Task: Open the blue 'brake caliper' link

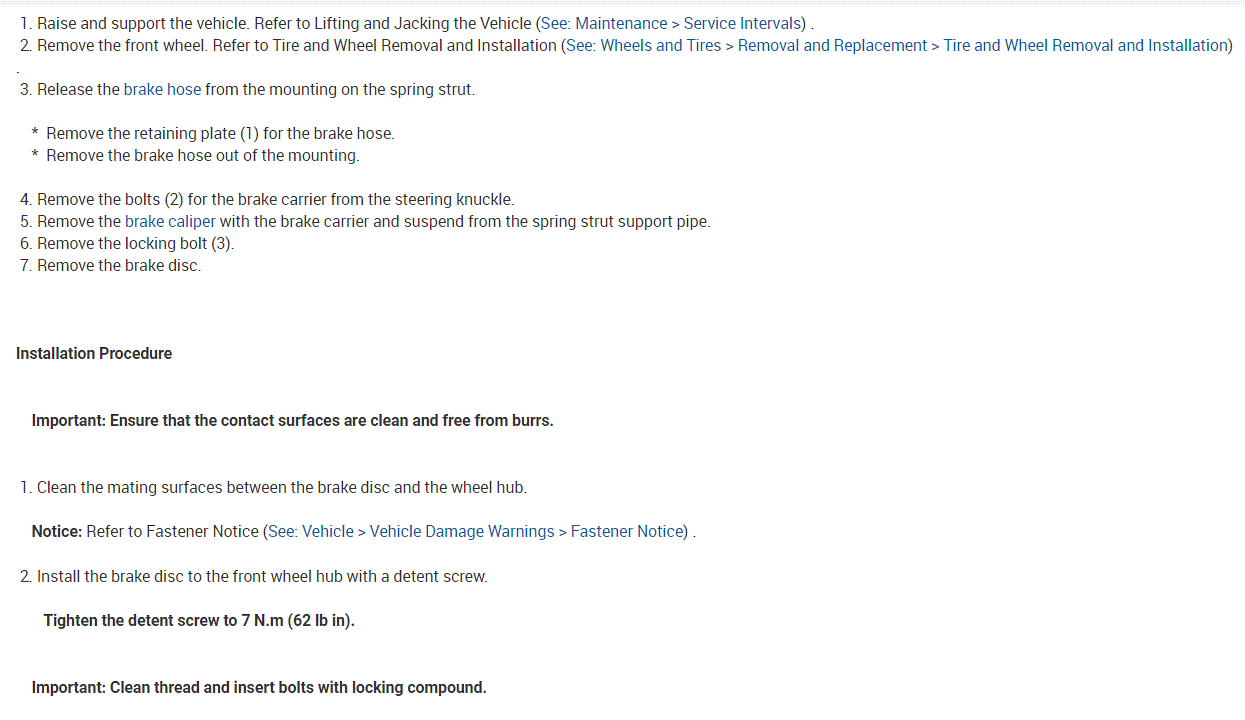Action: [x=170, y=221]
